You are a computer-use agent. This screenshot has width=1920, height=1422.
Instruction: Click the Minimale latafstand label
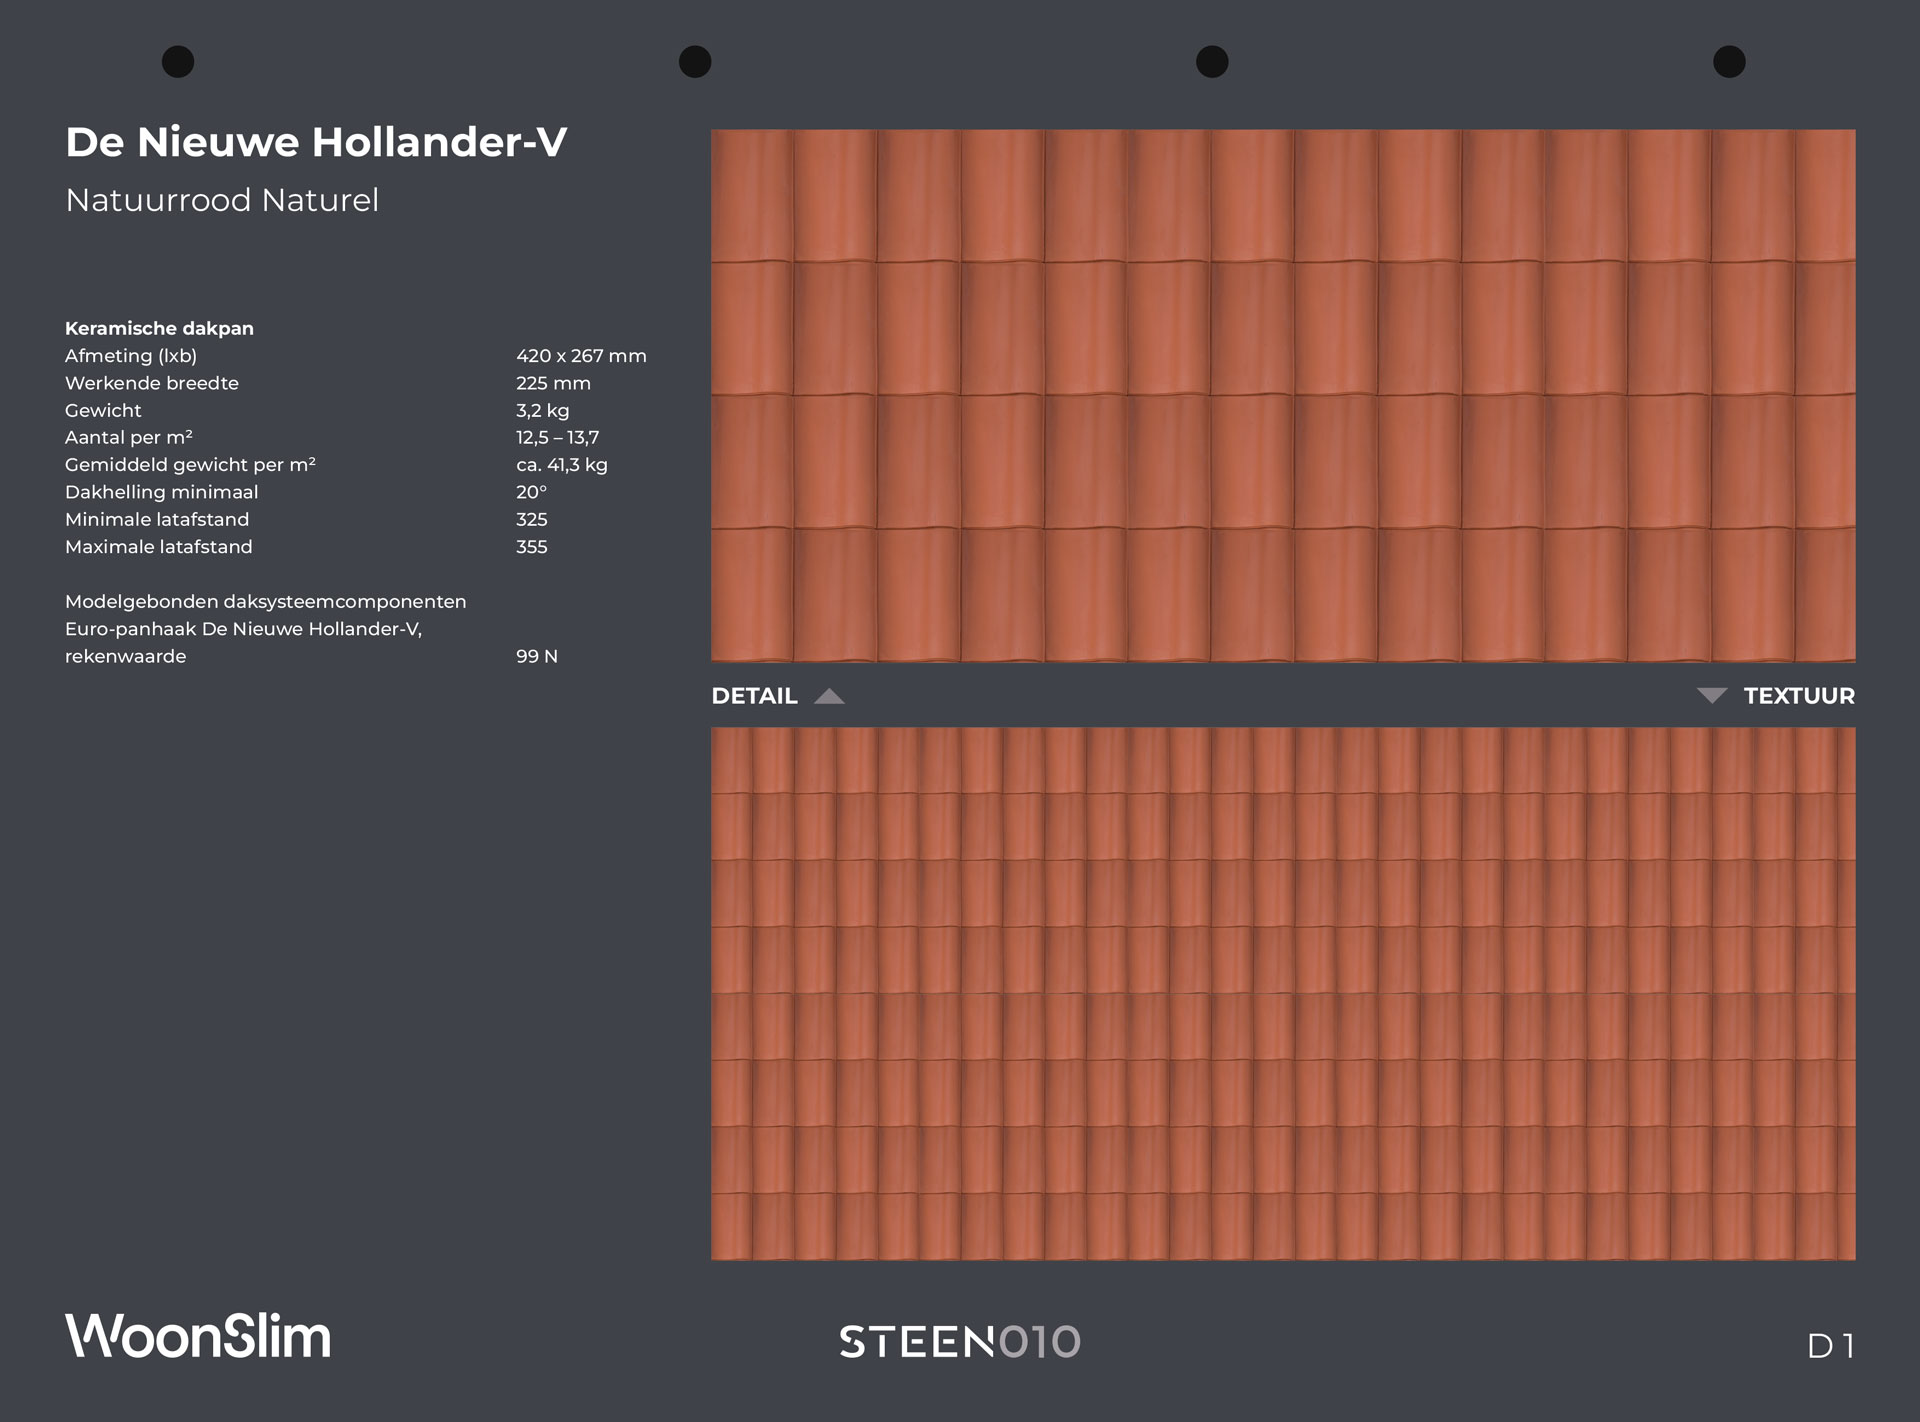[157, 519]
